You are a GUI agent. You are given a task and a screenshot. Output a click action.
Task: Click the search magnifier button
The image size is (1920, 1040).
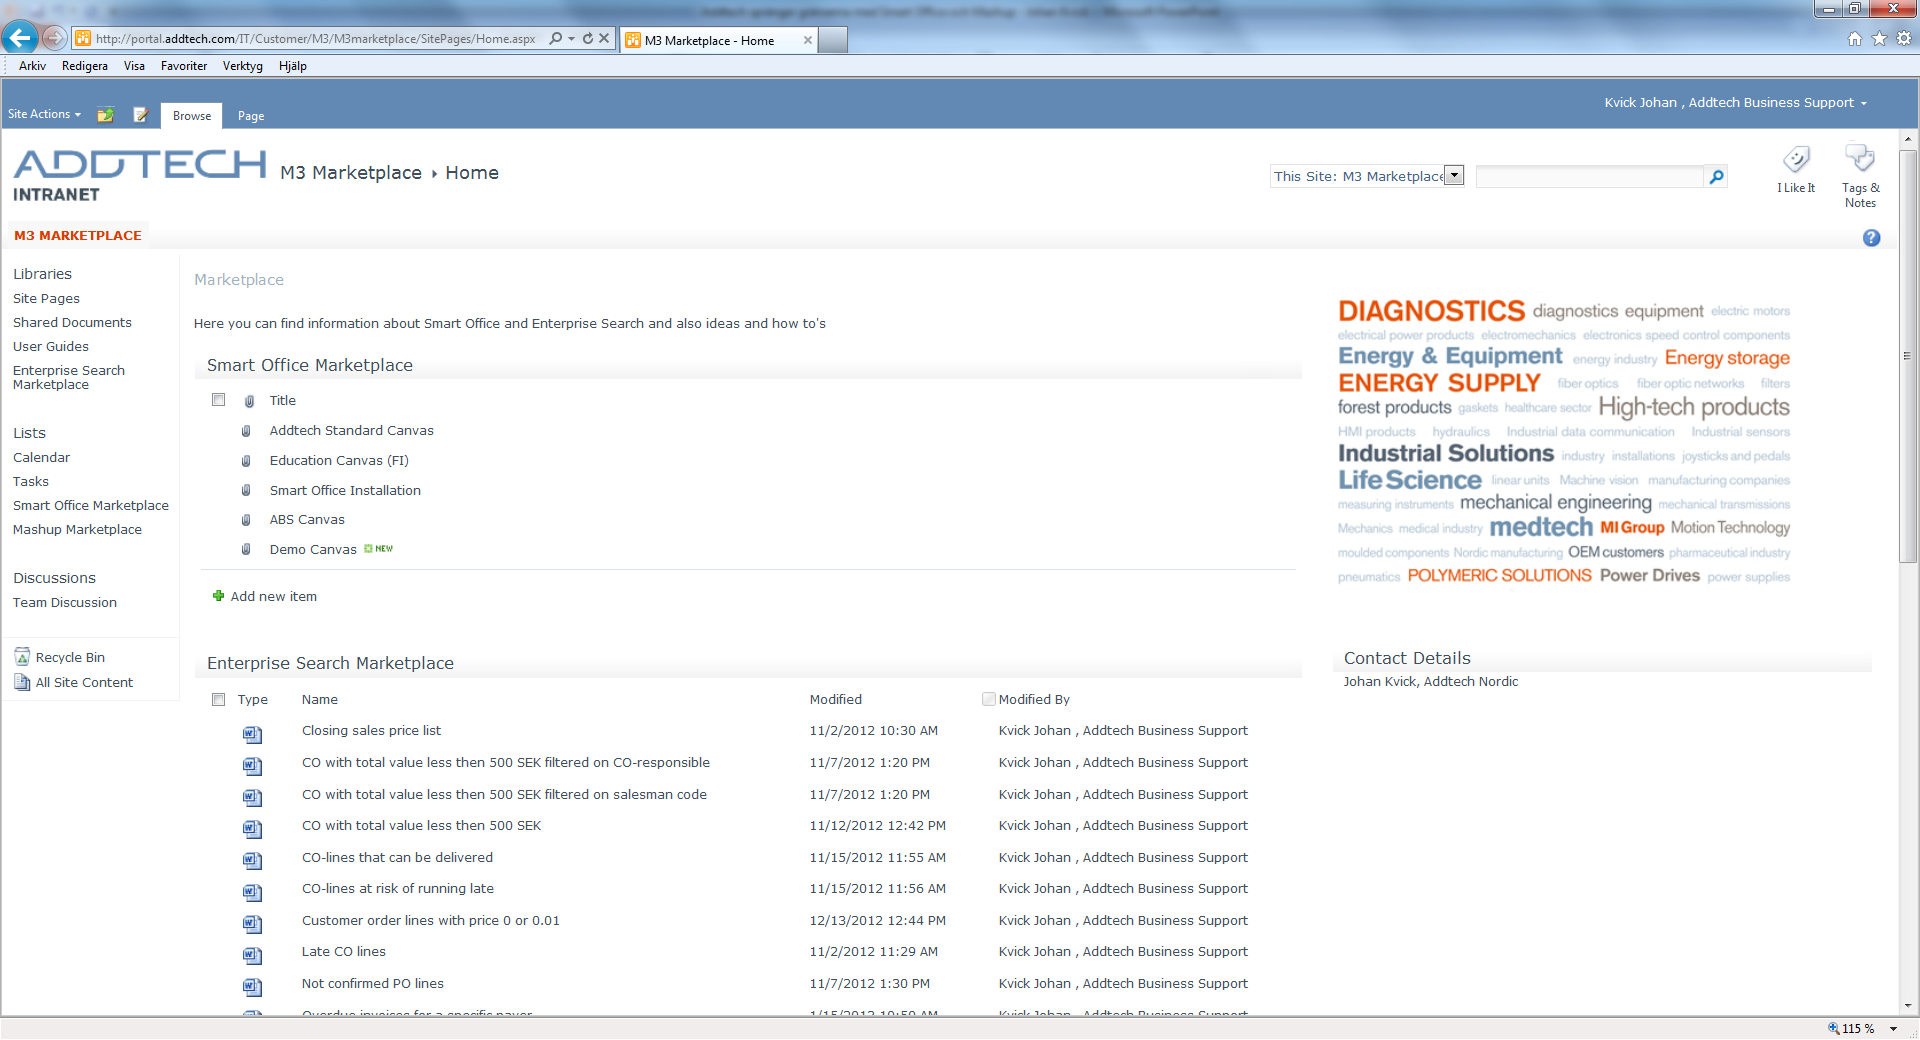click(1716, 177)
